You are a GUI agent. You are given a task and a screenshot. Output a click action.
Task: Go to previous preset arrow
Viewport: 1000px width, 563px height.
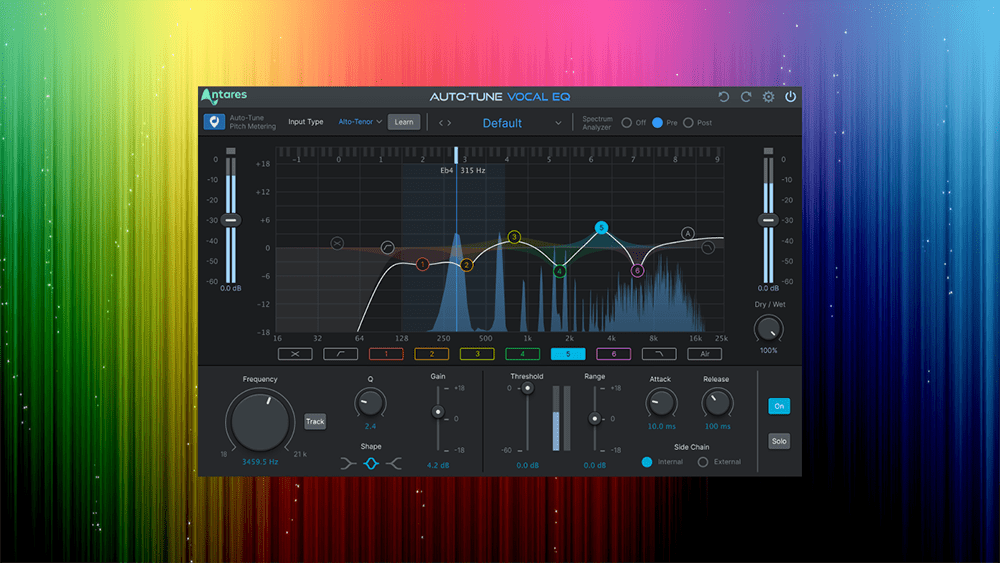point(441,123)
